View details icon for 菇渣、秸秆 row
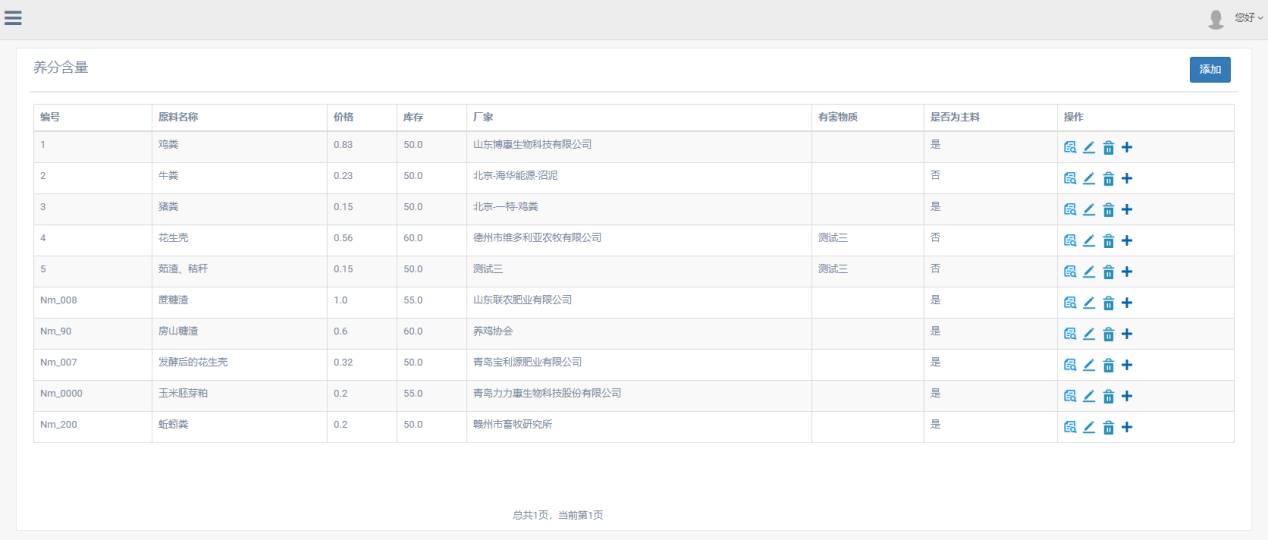1268x540 pixels. [x=1070, y=272]
